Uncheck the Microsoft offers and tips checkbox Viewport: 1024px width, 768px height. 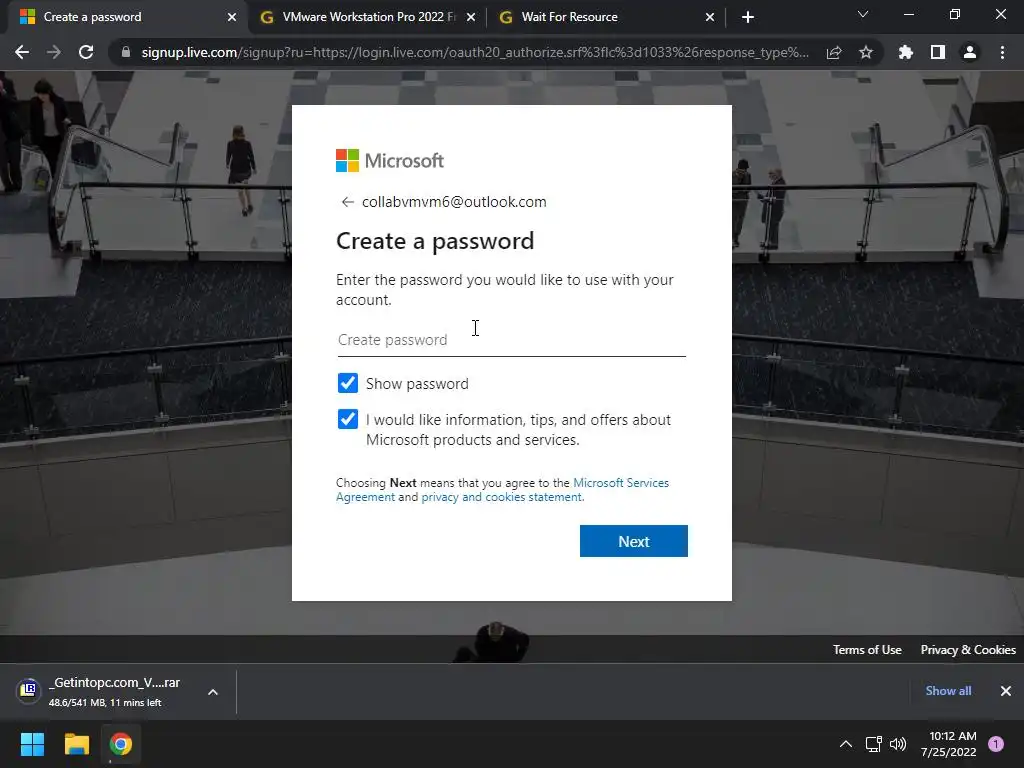(347, 419)
